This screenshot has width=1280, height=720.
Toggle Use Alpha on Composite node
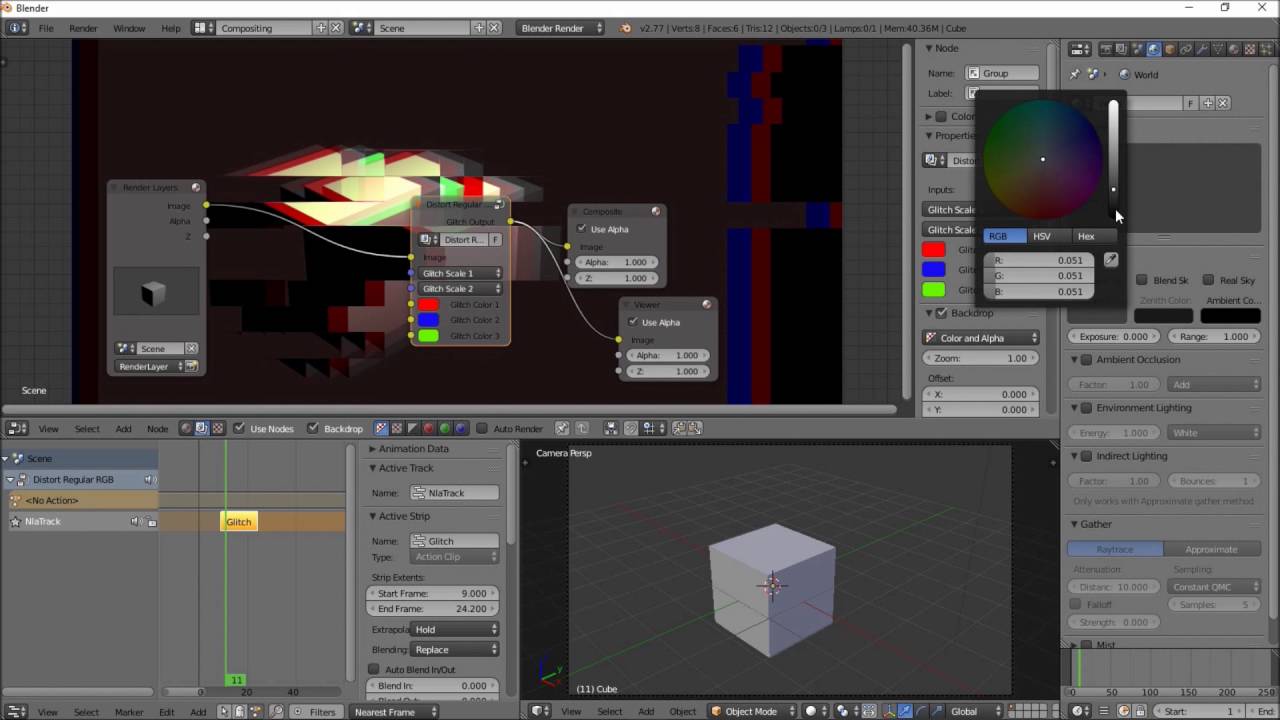coord(582,229)
